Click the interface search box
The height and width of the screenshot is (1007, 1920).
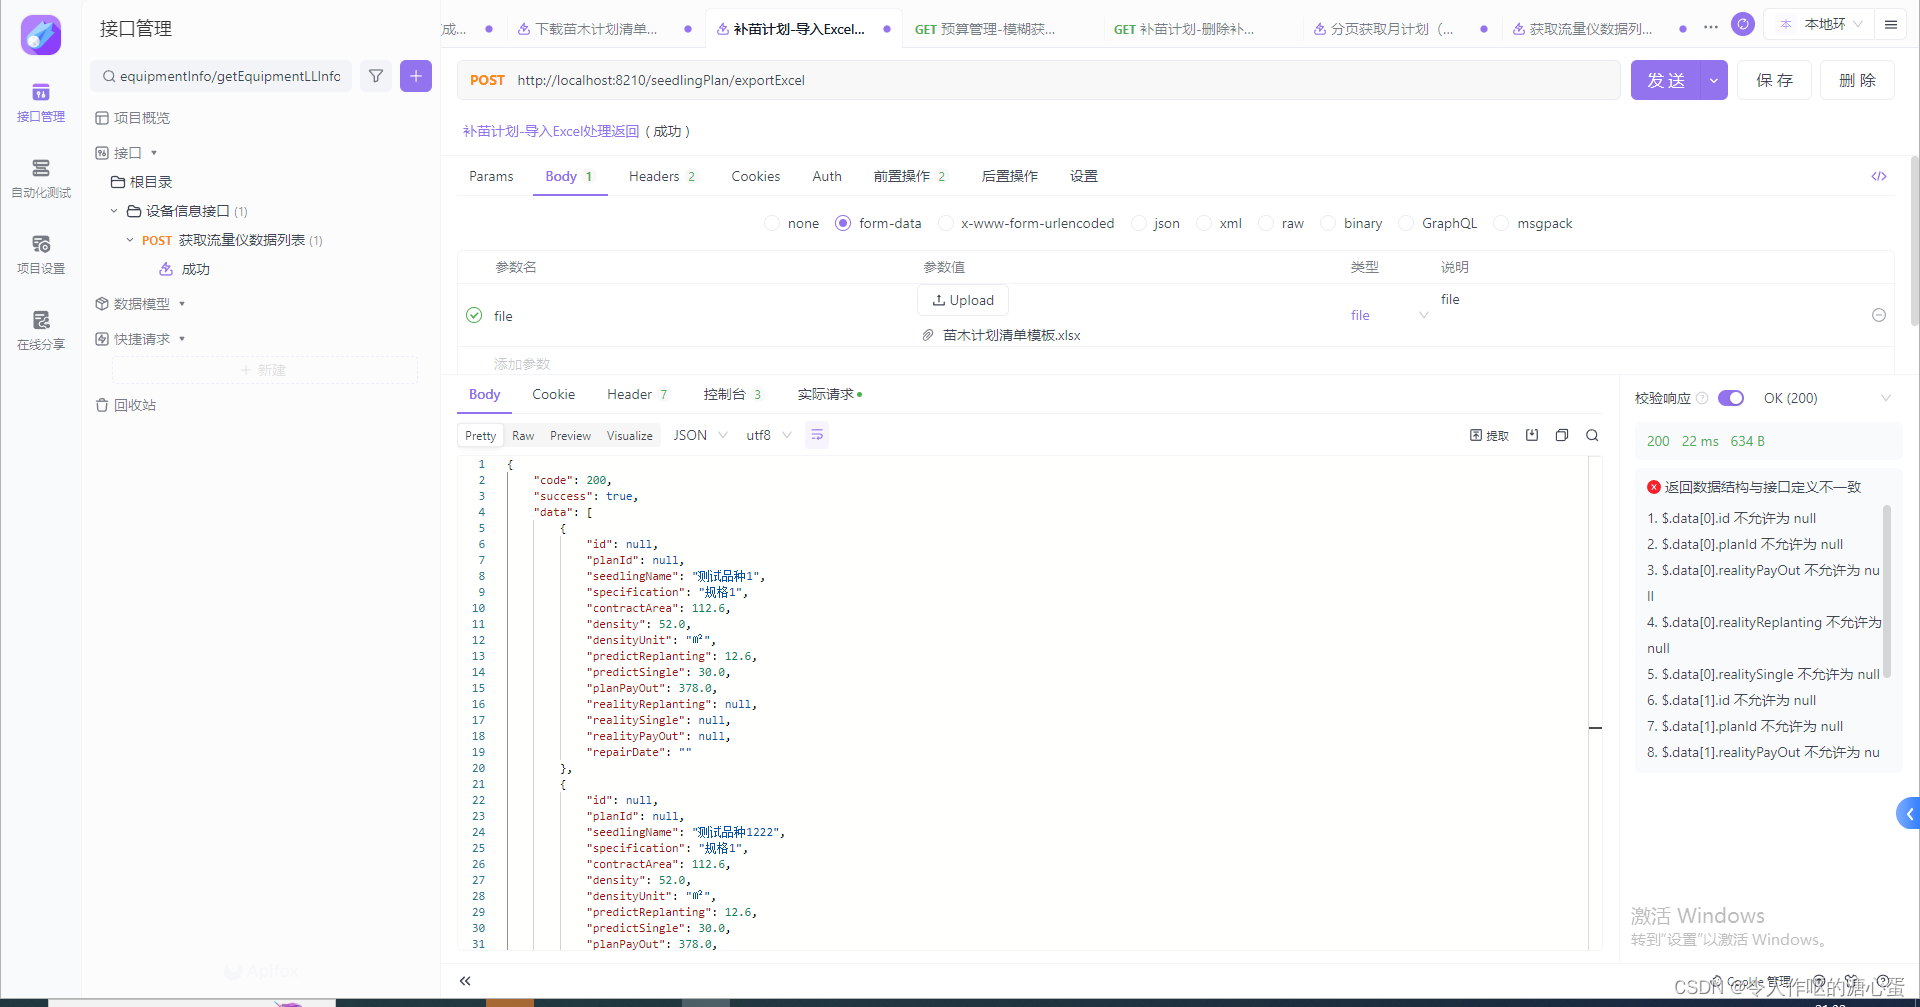(x=221, y=76)
